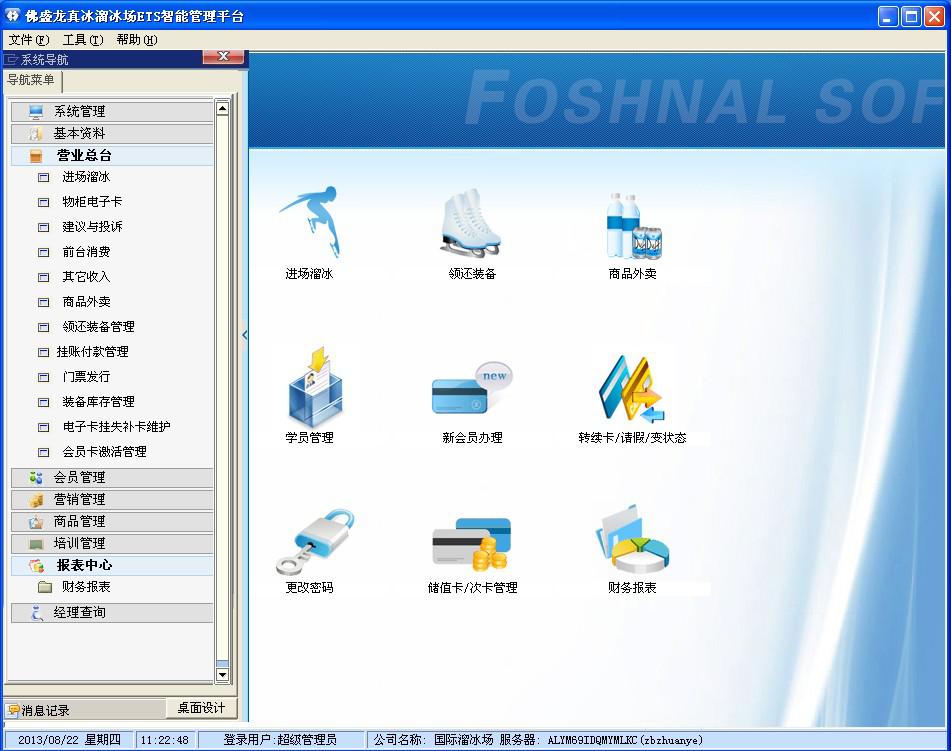Click the navigation scrollbar down arrow

(x=223, y=675)
